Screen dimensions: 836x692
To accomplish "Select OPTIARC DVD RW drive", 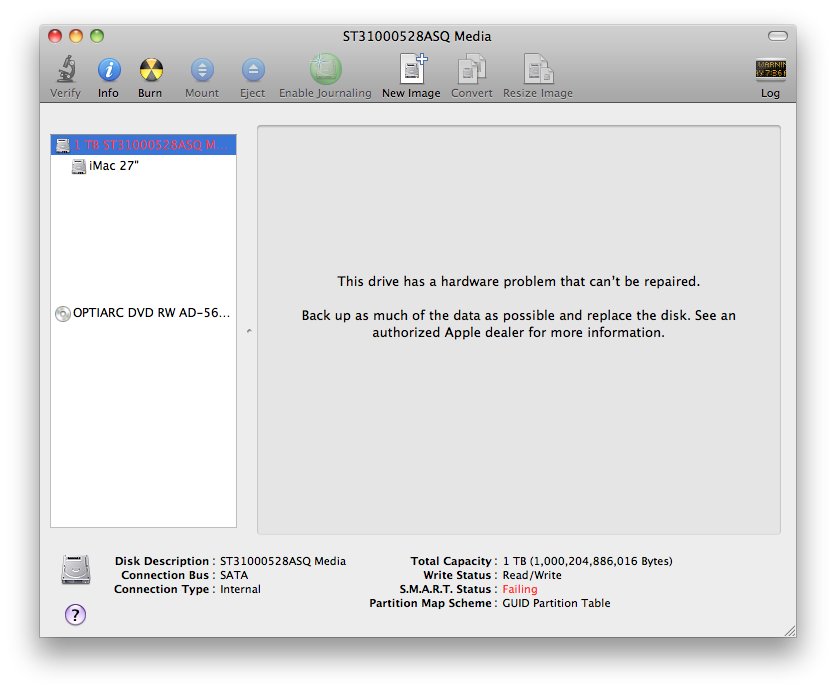I will [x=143, y=313].
